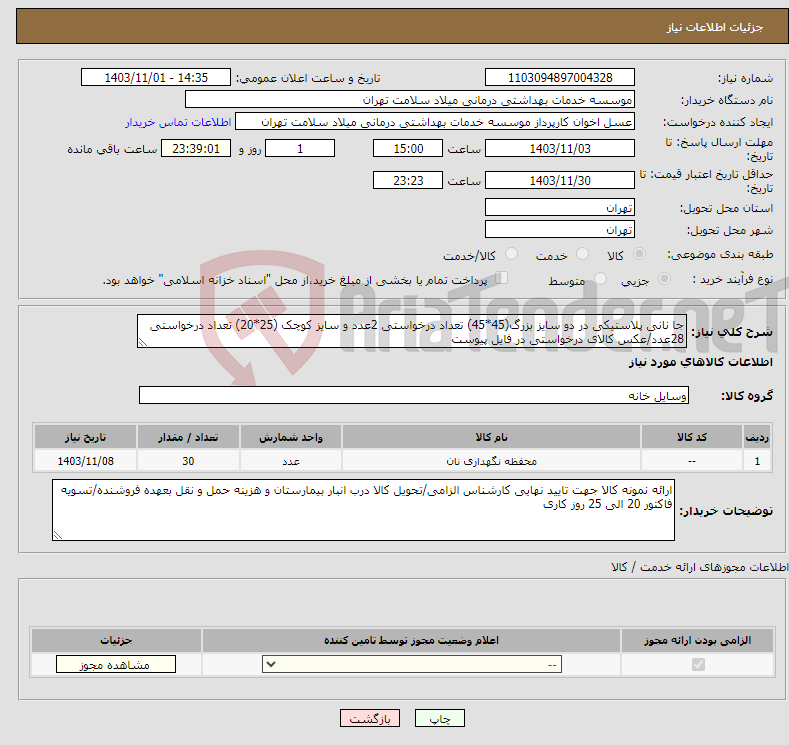This screenshot has height=745, width=789.
Task: Click the شماره نیاز number field
Action: coord(559,78)
